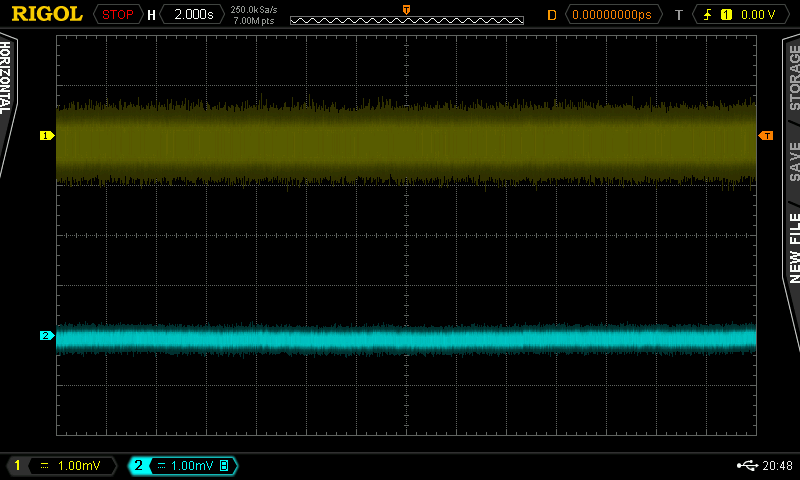Click the red STOP run status badge

coord(117,15)
